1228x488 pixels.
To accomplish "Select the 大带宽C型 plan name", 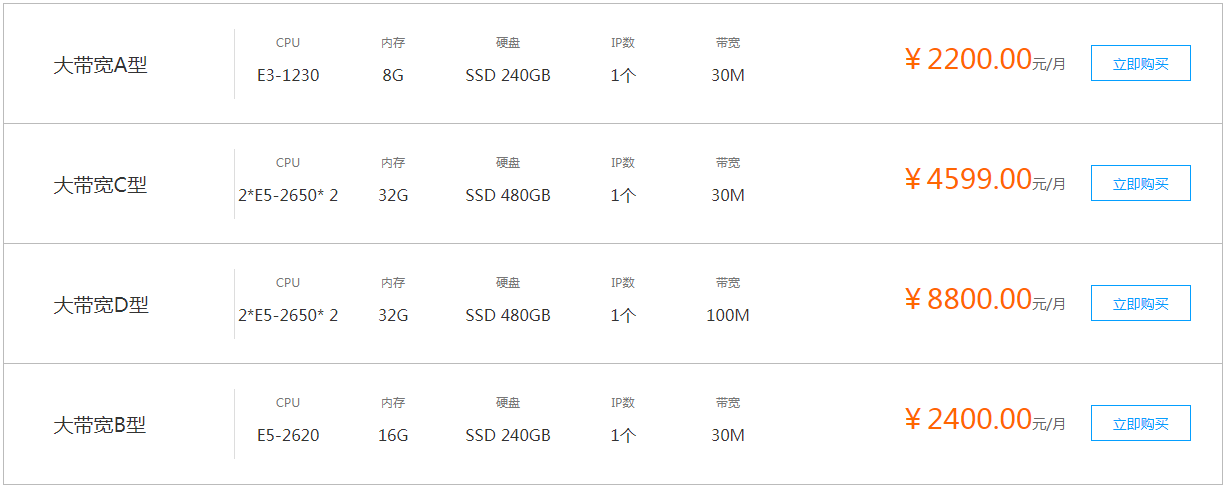I will point(100,185).
